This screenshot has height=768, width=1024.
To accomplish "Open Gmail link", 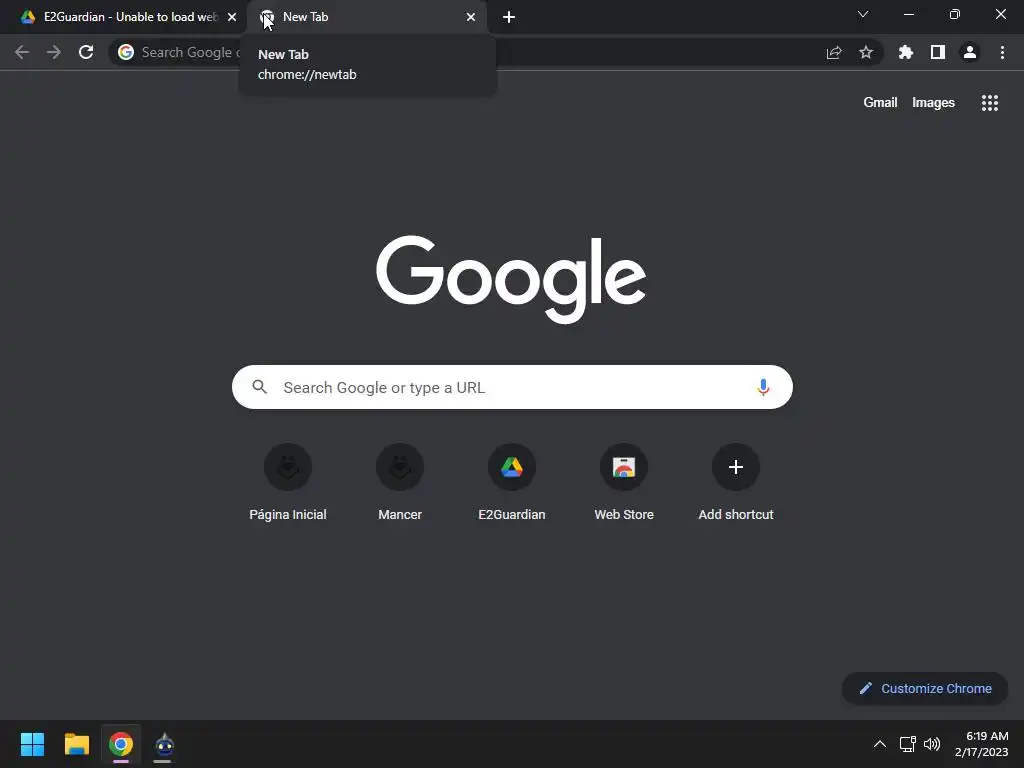I will tap(880, 103).
